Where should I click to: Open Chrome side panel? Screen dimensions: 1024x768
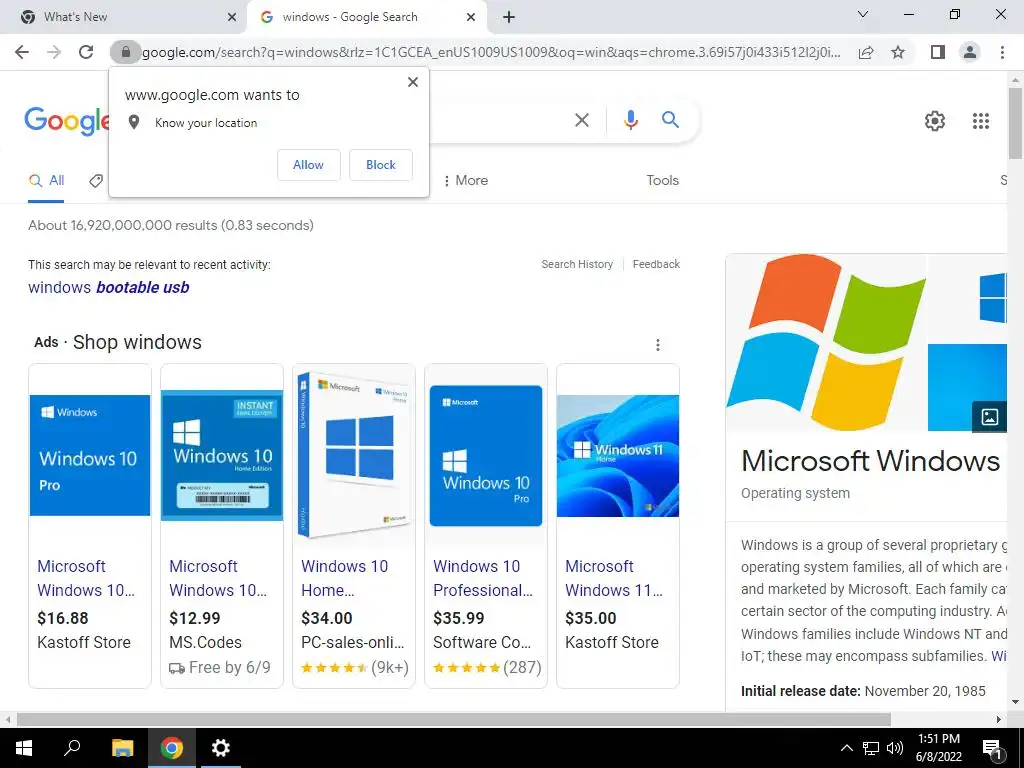click(938, 52)
